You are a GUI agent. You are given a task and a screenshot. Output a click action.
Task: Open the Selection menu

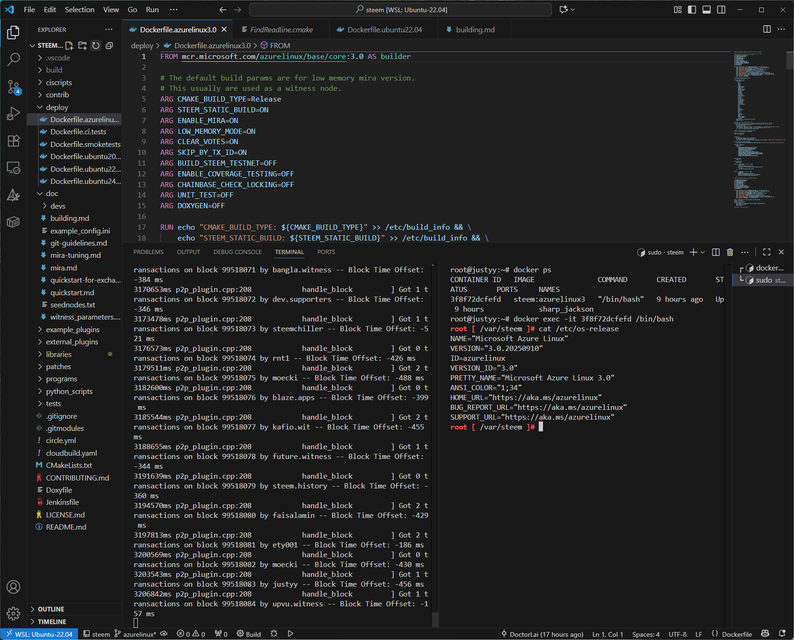[x=79, y=9]
